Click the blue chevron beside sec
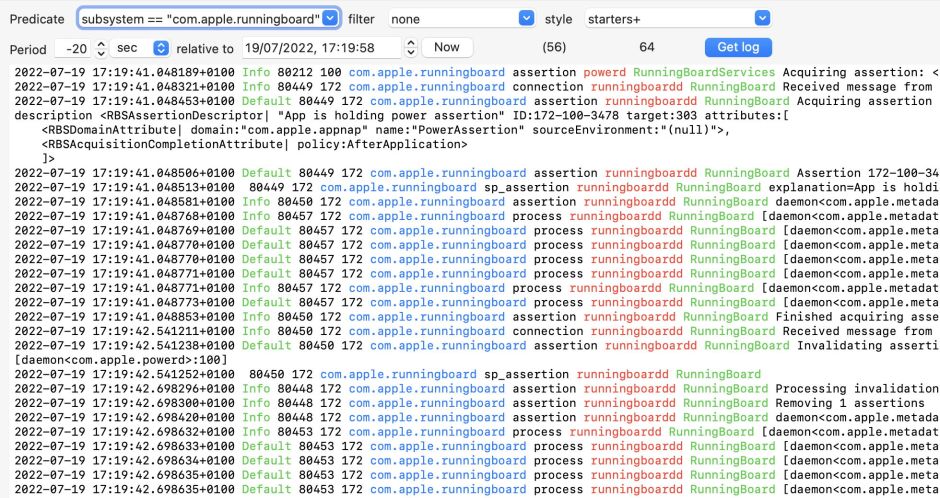Image resolution: width=940 pixels, height=498 pixels. coord(160,48)
